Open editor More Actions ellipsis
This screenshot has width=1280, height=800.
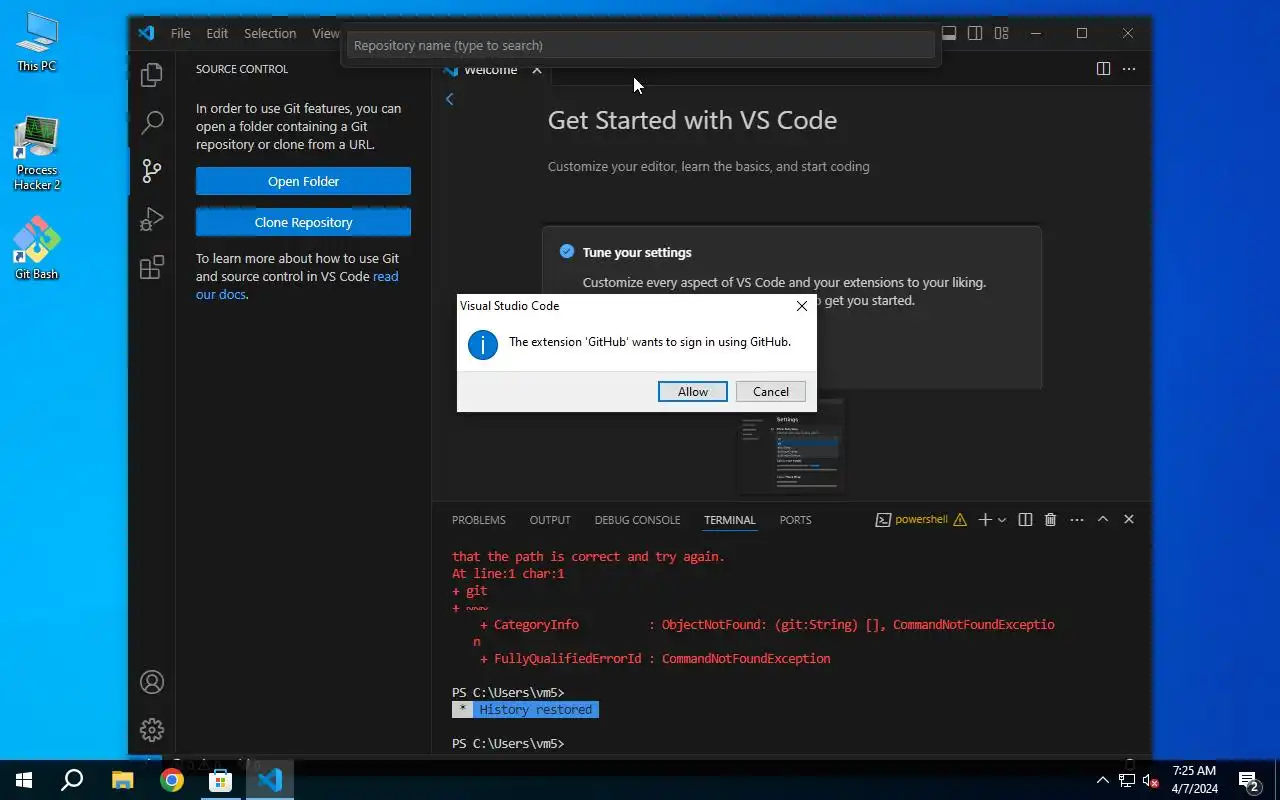pyautogui.click(x=1129, y=69)
